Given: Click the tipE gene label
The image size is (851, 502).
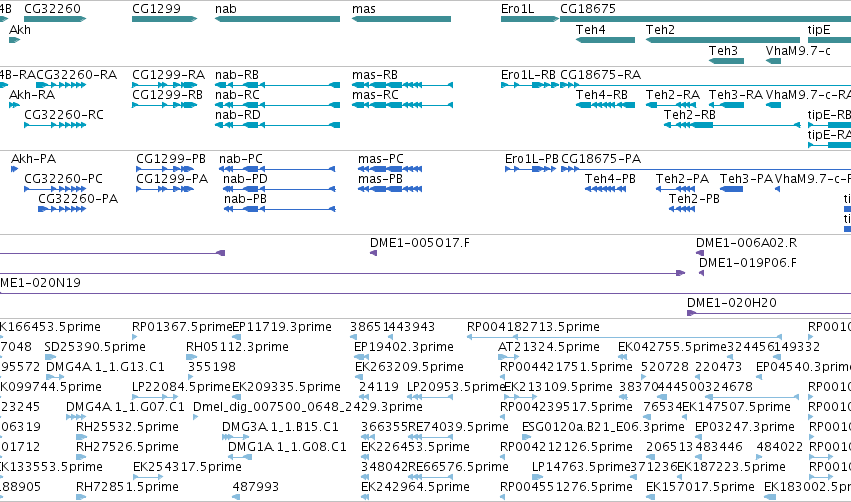Looking at the screenshot, I should 819,30.
